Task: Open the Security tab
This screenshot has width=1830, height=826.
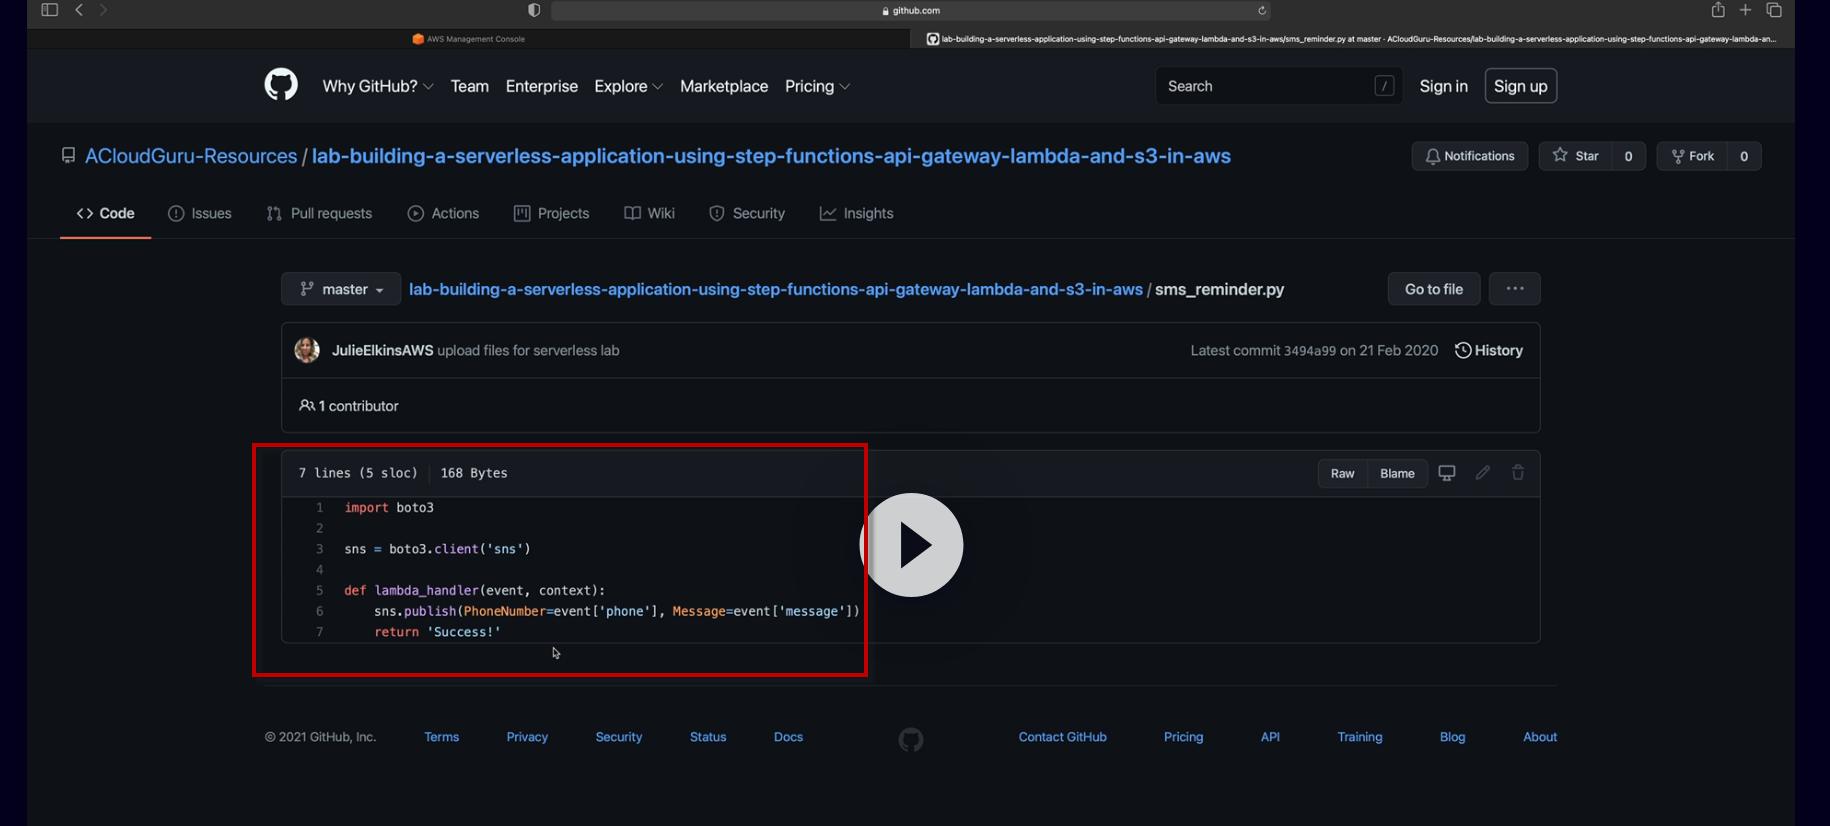Action: [x=747, y=213]
